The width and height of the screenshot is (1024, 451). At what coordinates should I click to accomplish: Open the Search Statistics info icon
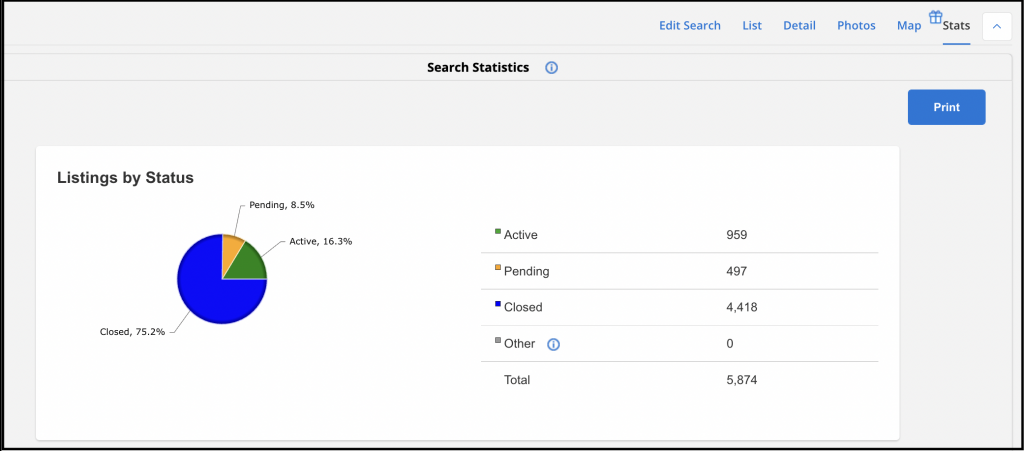click(551, 68)
